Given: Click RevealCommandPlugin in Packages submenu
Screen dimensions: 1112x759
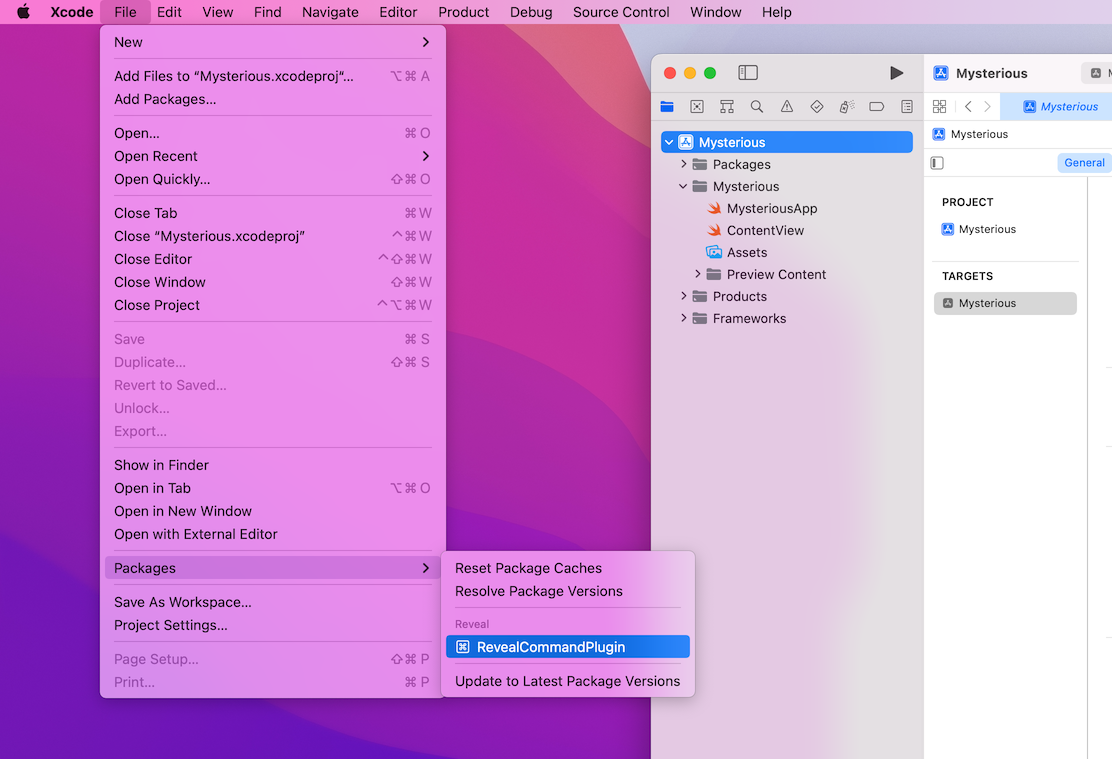Looking at the screenshot, I should [x=550, y=647].
